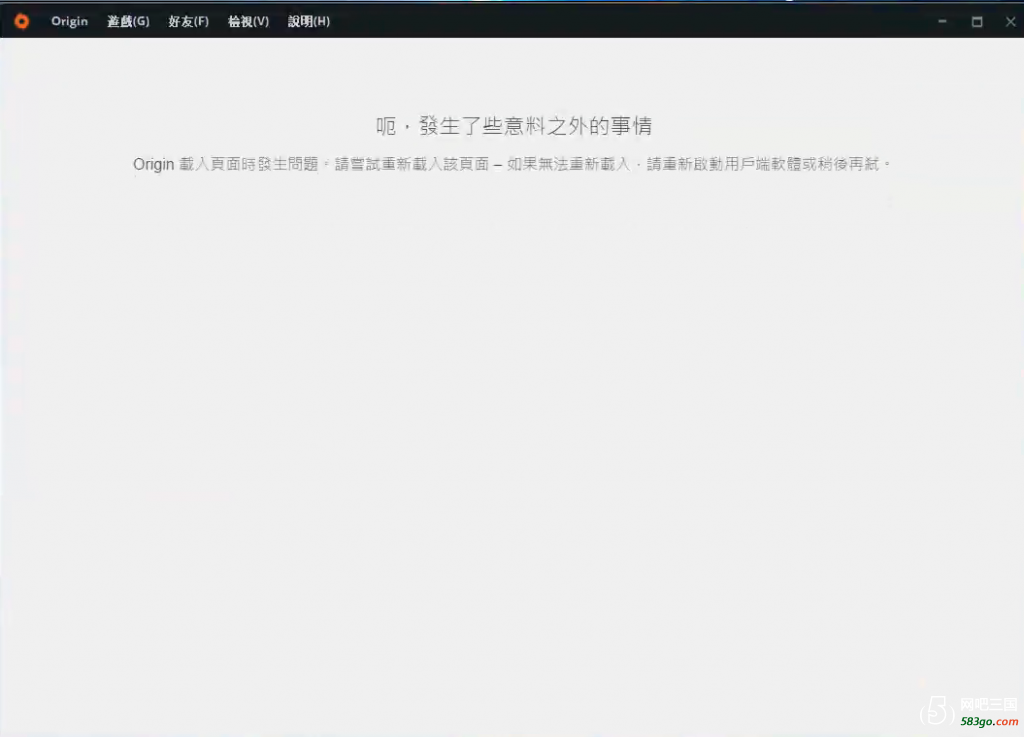Viewport: 1024px width, 737px height.
Task: Click the heading 呃，發生了些意料之外的事情
Action: (x=514, y=125)
